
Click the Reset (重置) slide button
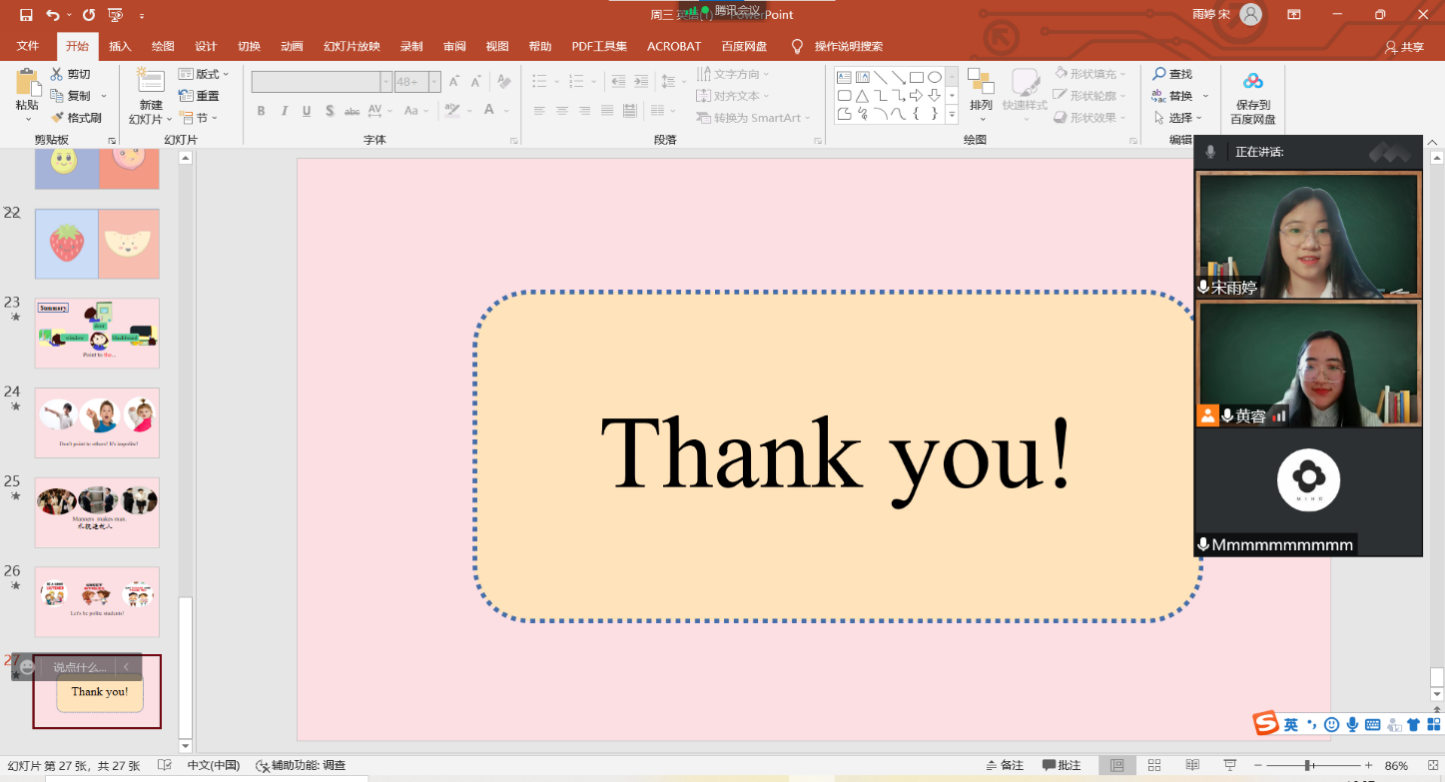(199, 96)
